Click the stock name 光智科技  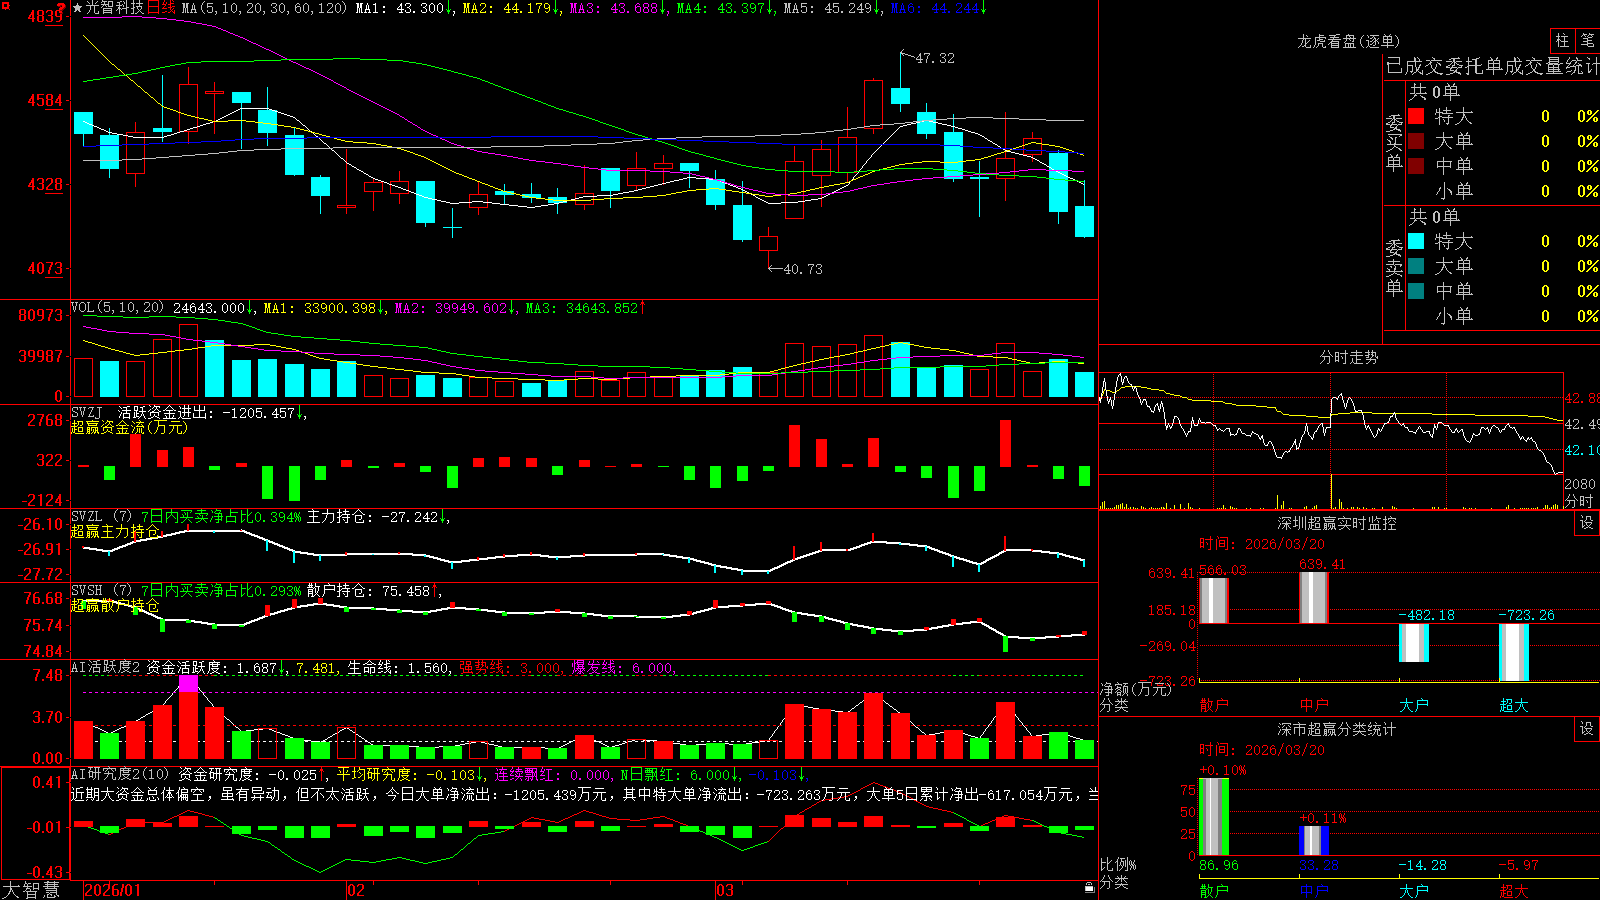pos(114,8)
